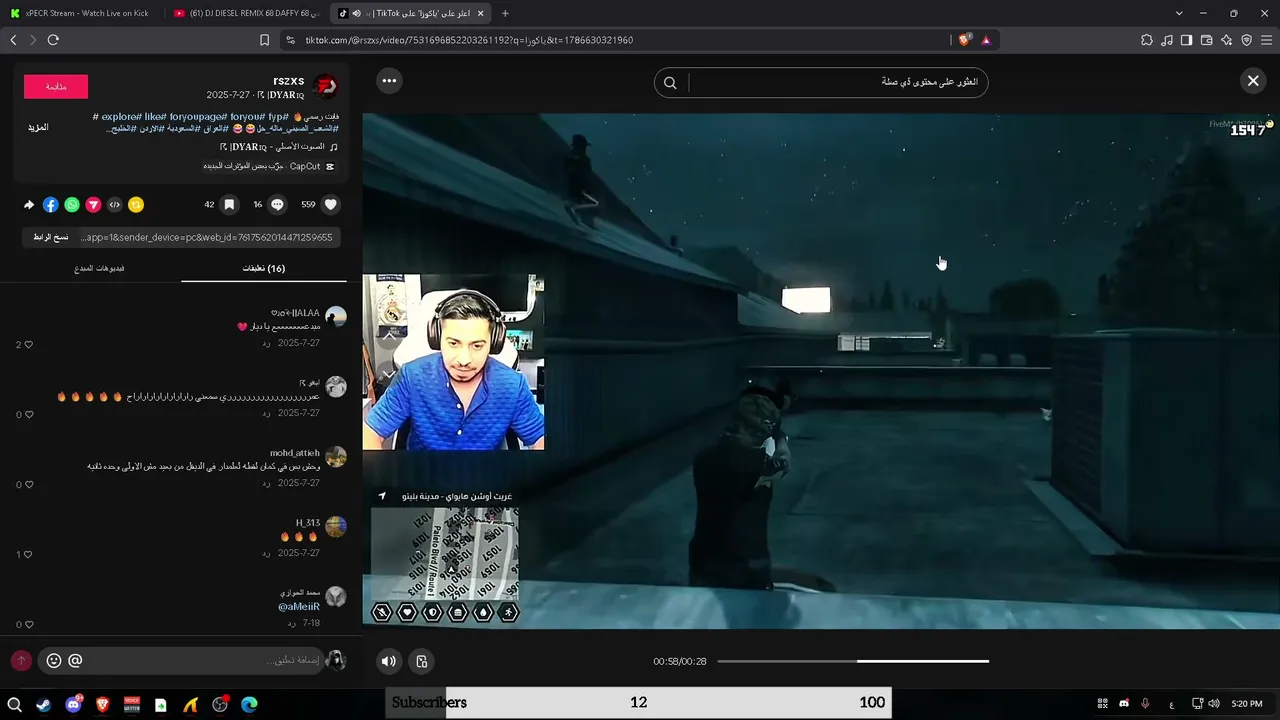The height and width of the screenshot is (720, 1280).
Task: Open the taskbar clock showing 5:20 PM
Action: (x=1246, y=704)
